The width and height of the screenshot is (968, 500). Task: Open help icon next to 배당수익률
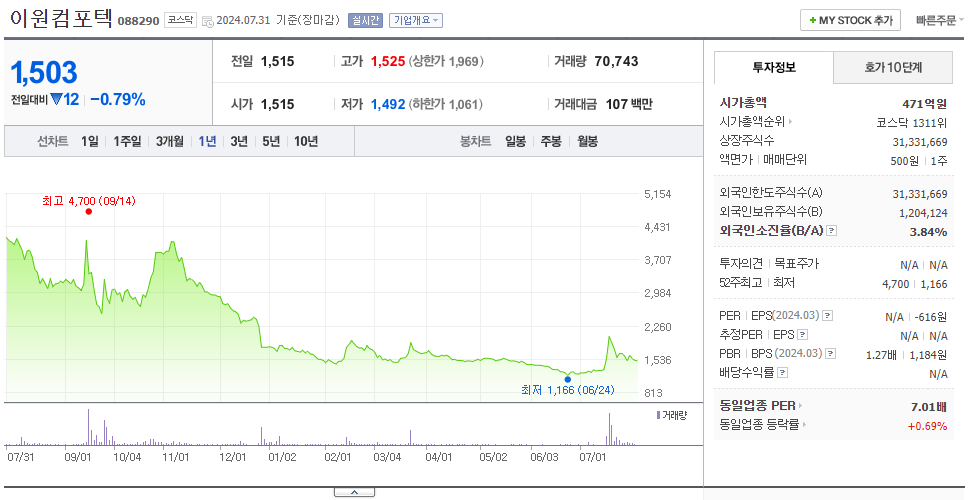[x=782, y=373]
